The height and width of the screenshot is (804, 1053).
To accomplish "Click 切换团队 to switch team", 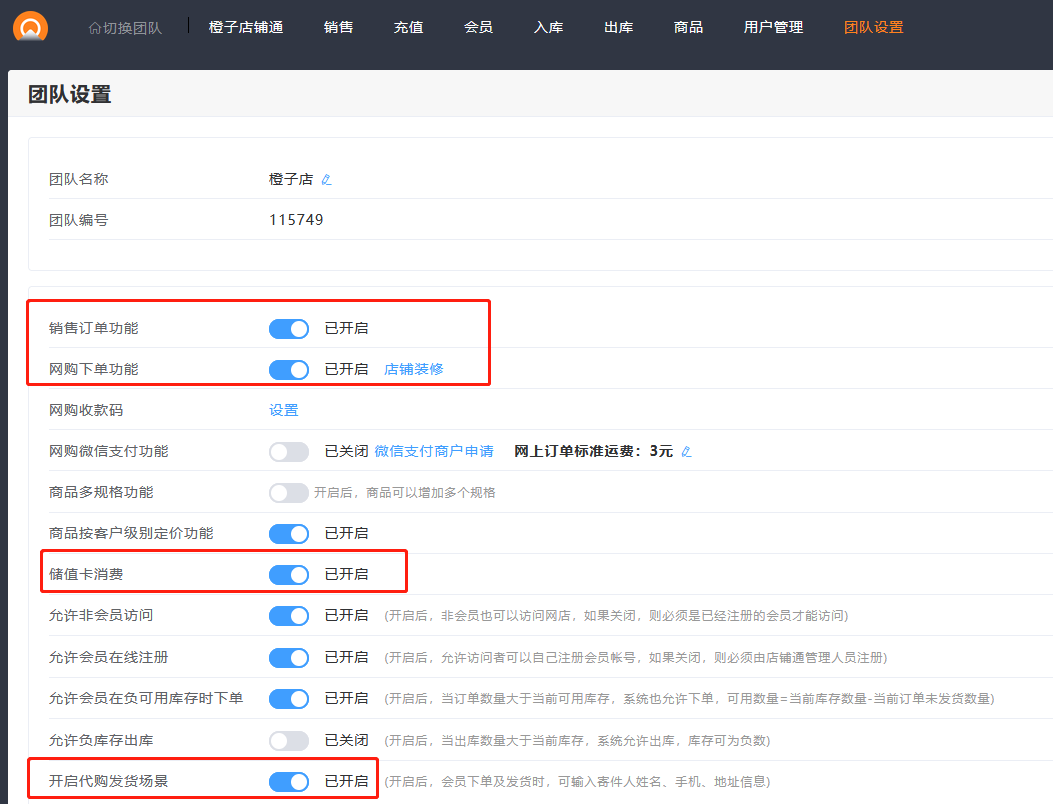I will [125, 28].
